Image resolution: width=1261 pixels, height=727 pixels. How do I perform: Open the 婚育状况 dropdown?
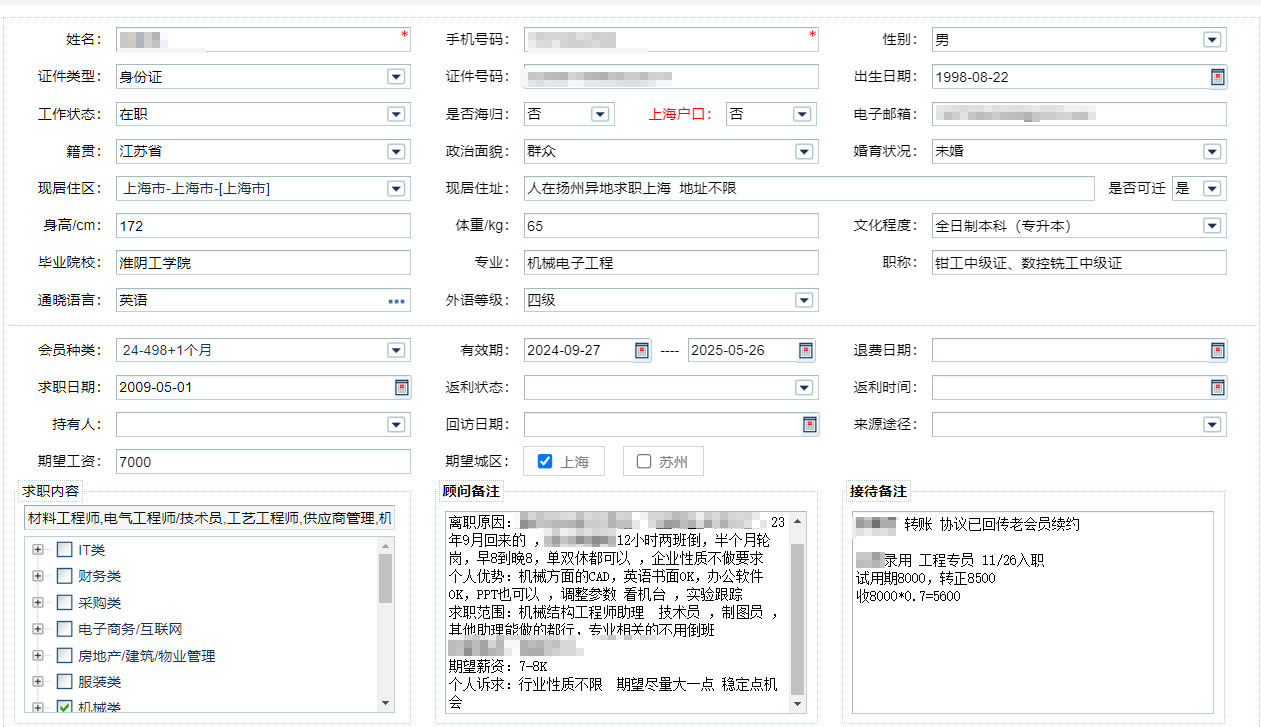[x=1212, y=152]
